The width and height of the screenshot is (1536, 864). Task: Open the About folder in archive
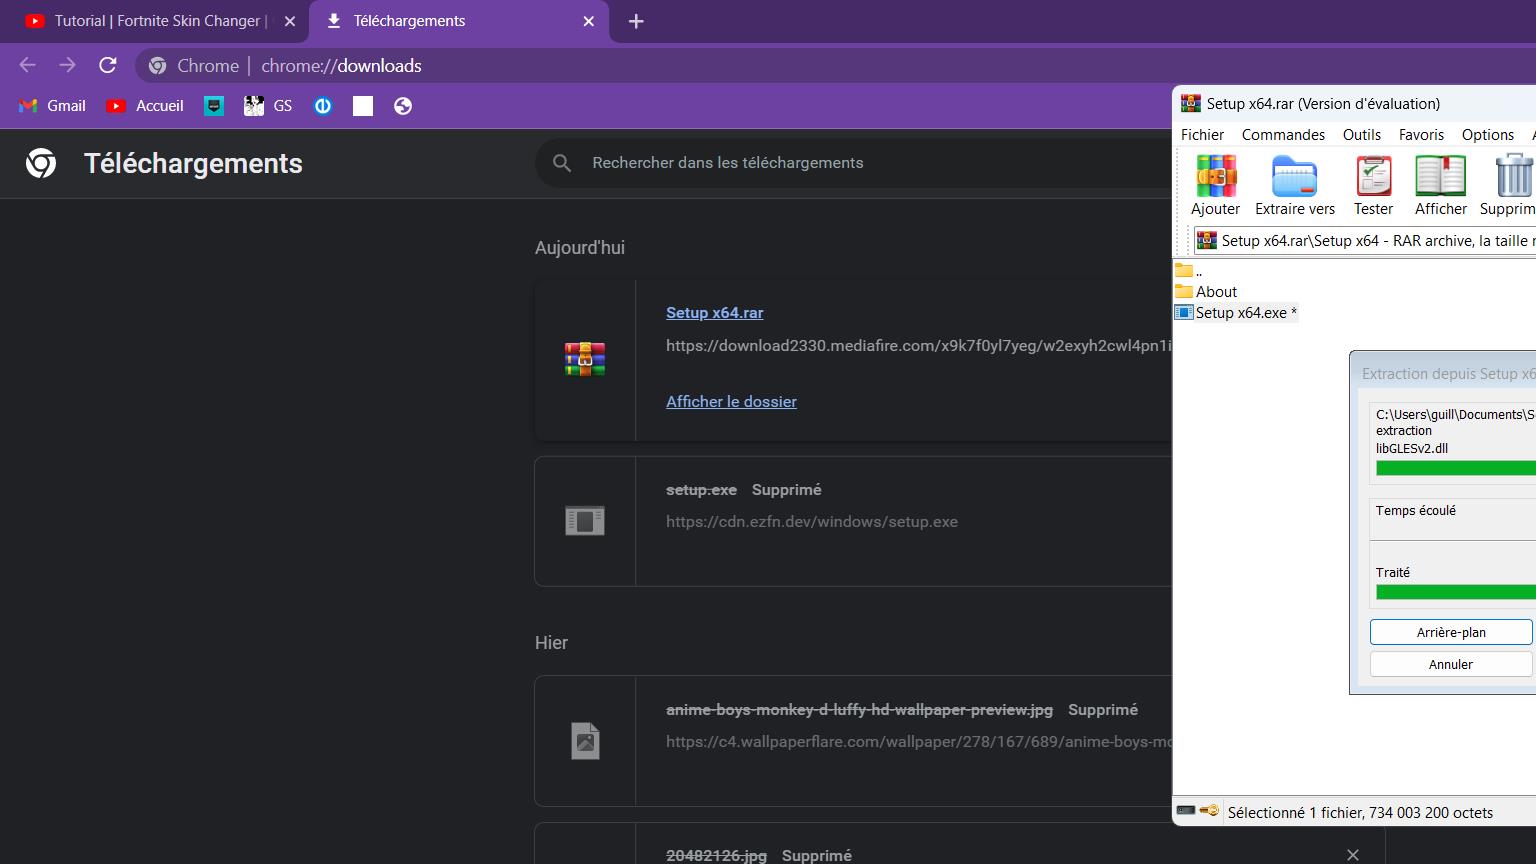click(1216, 292)
